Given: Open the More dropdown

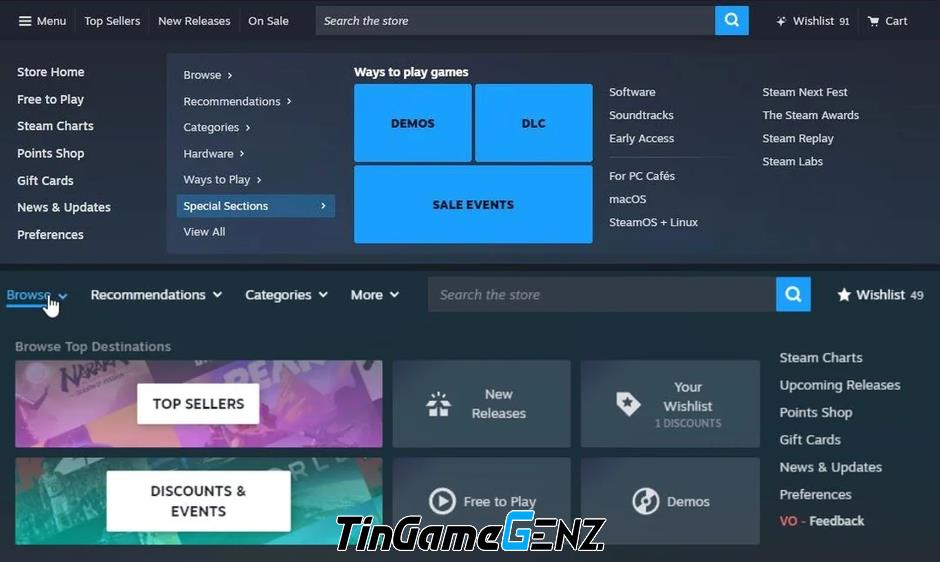Looking at the screenshot, I should [375, 294].
